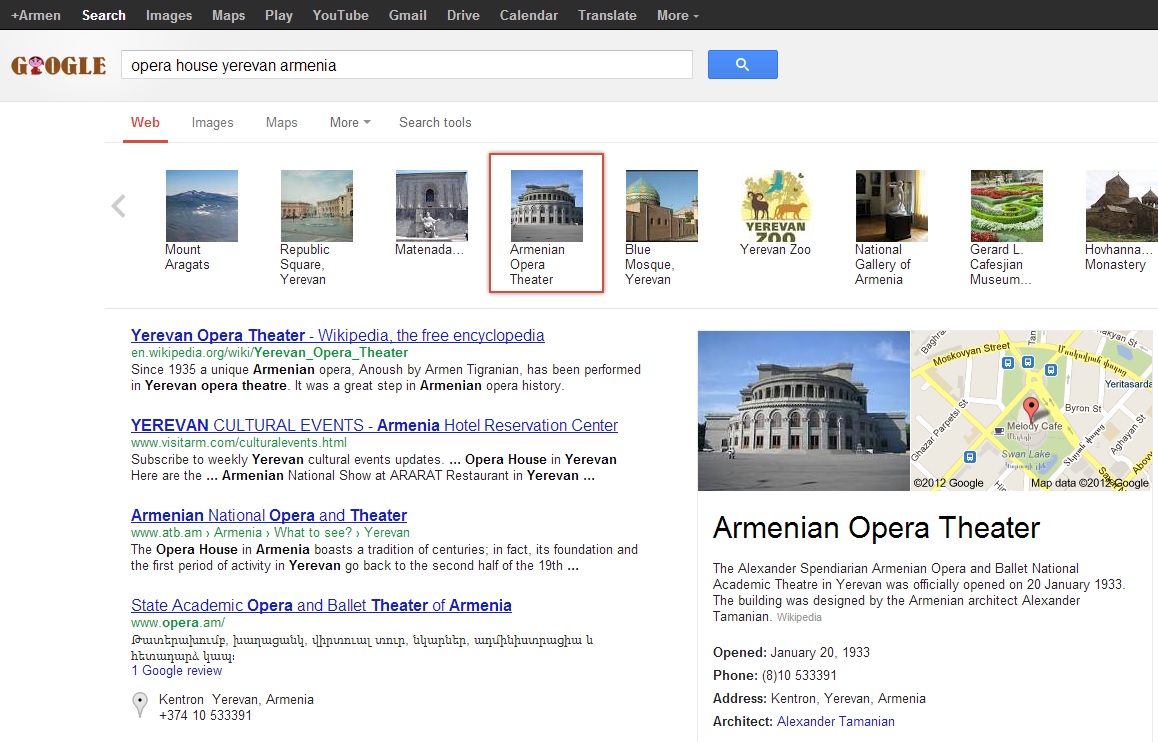The height and width of the screenshot is (742, 1158).
Task: Click the blue magnifier search button
Action: [x=742, y=64]
